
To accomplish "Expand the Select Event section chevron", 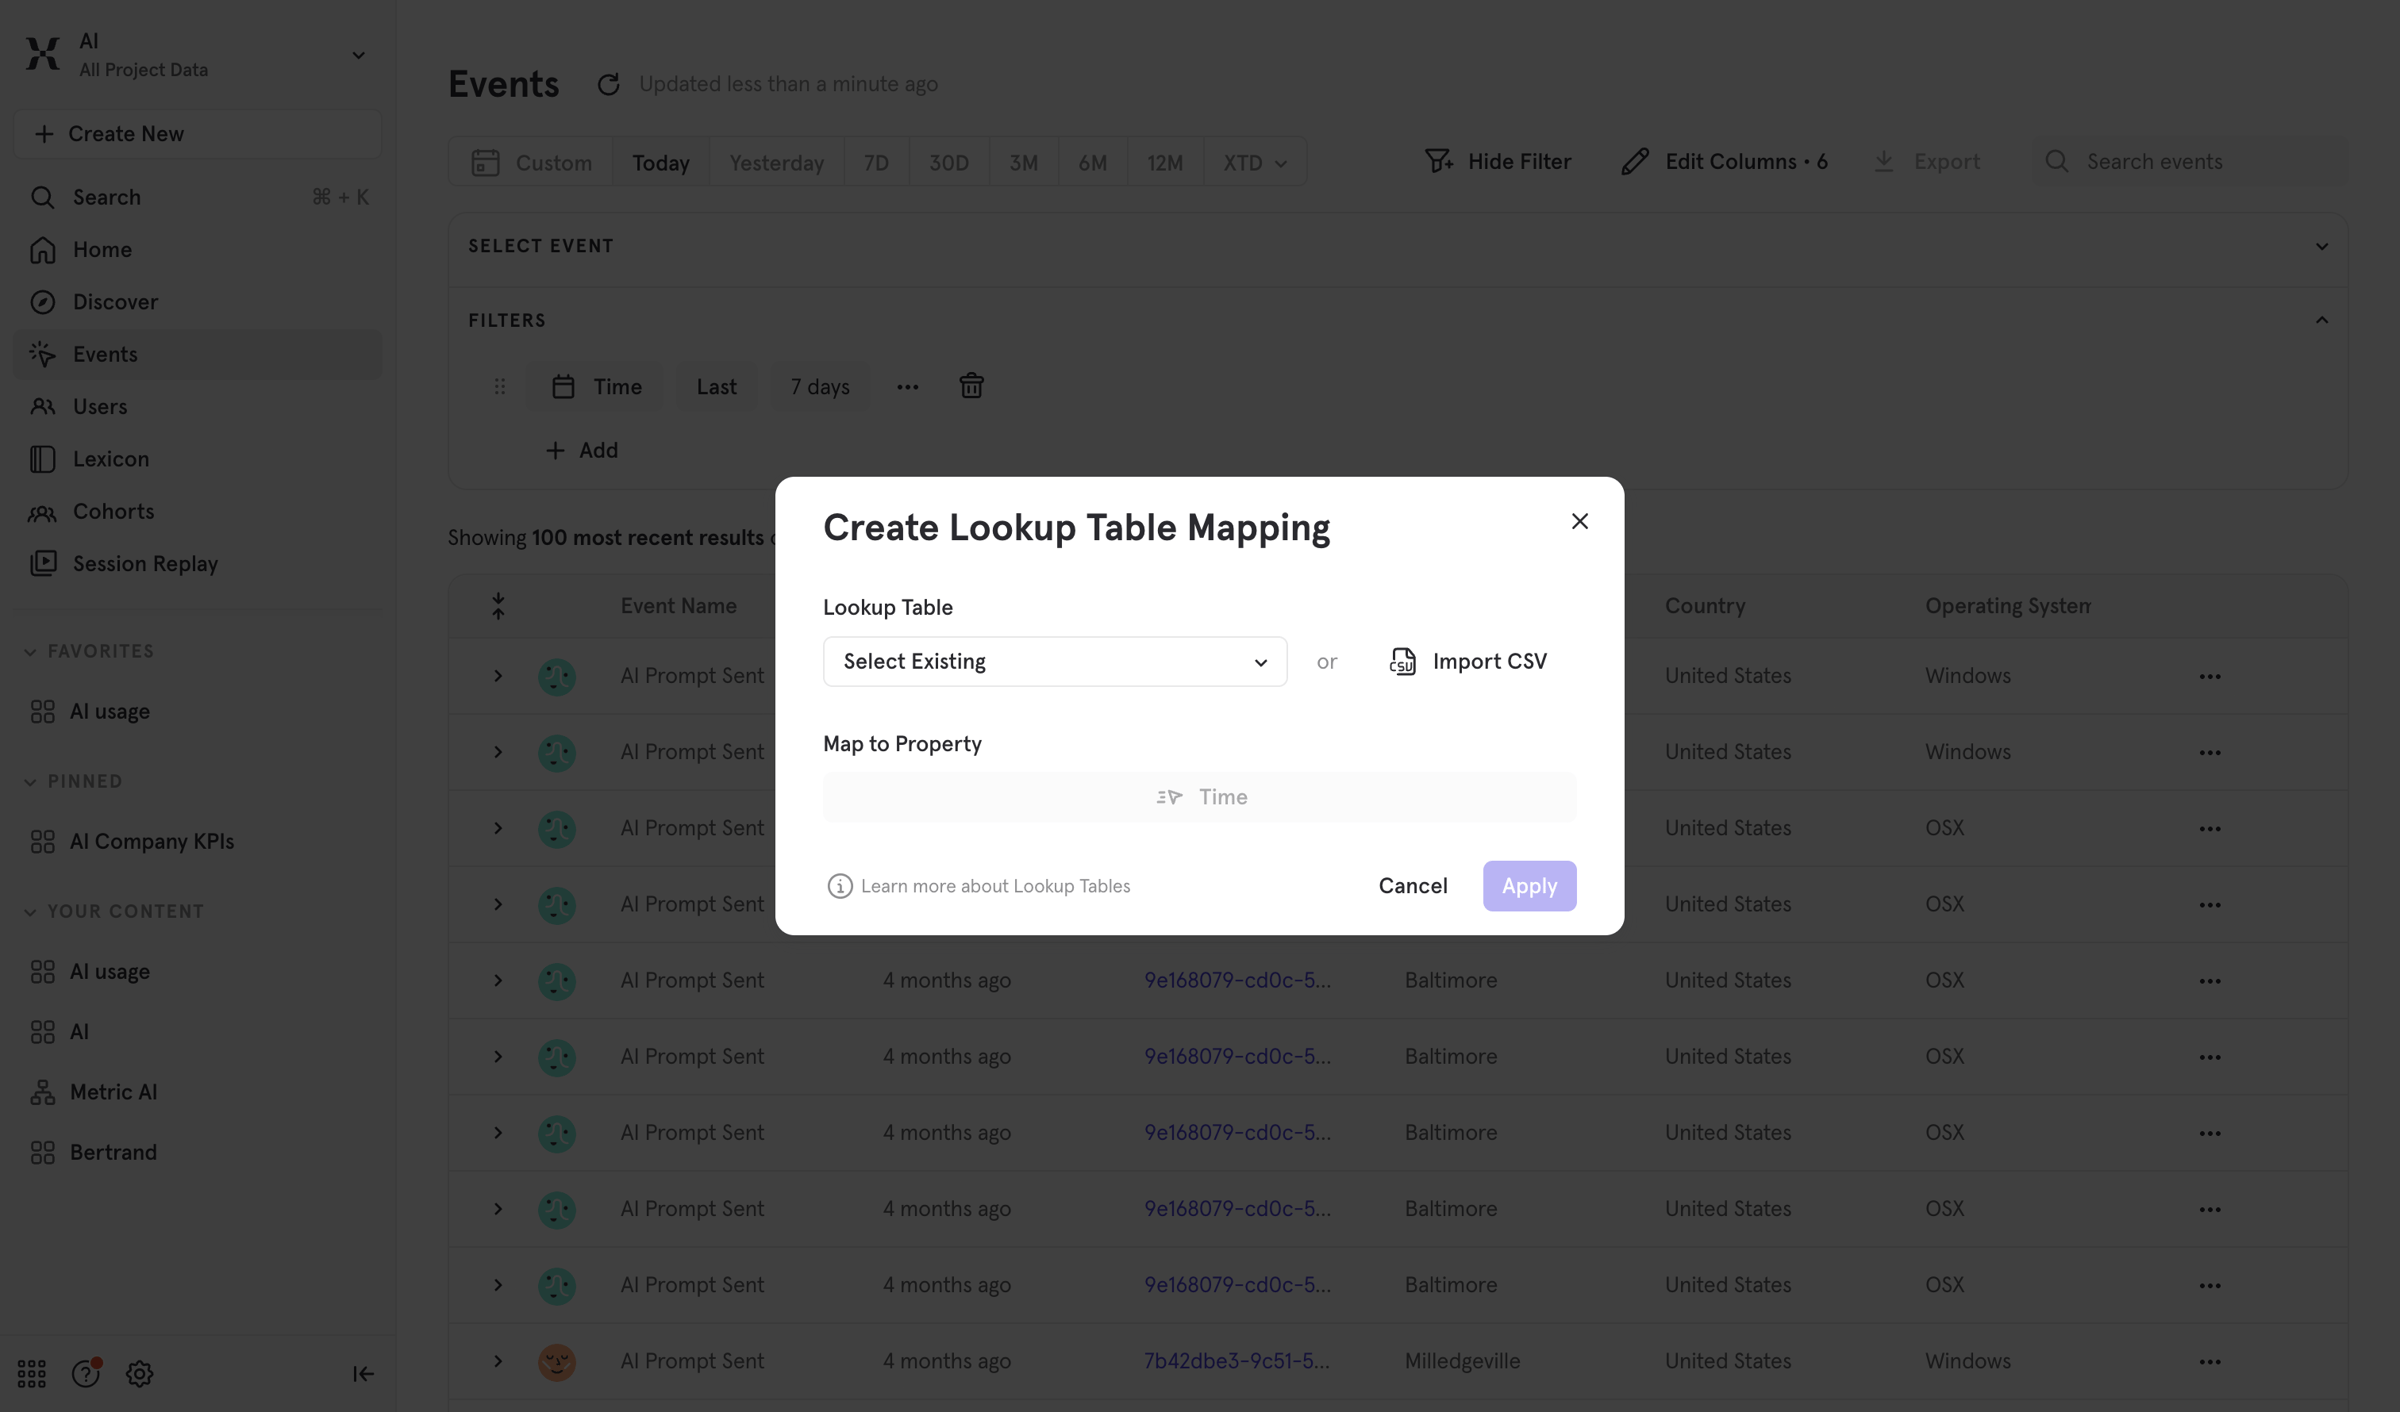I will [x=2322, y=246].
